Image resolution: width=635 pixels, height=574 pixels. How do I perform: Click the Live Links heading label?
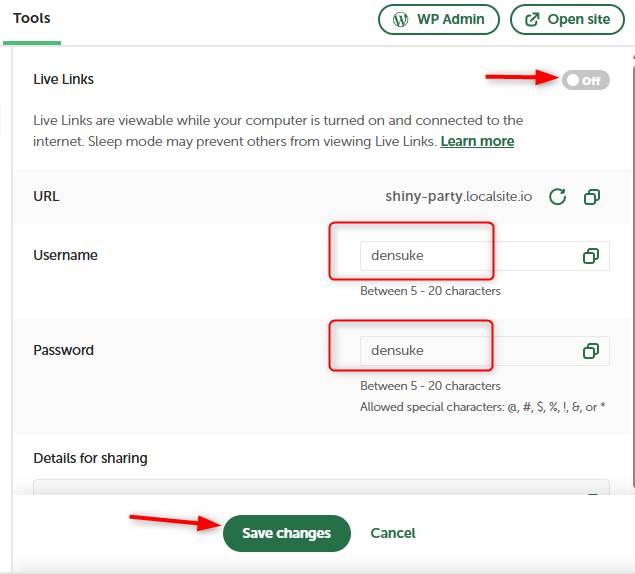click(x=64, y=79)
